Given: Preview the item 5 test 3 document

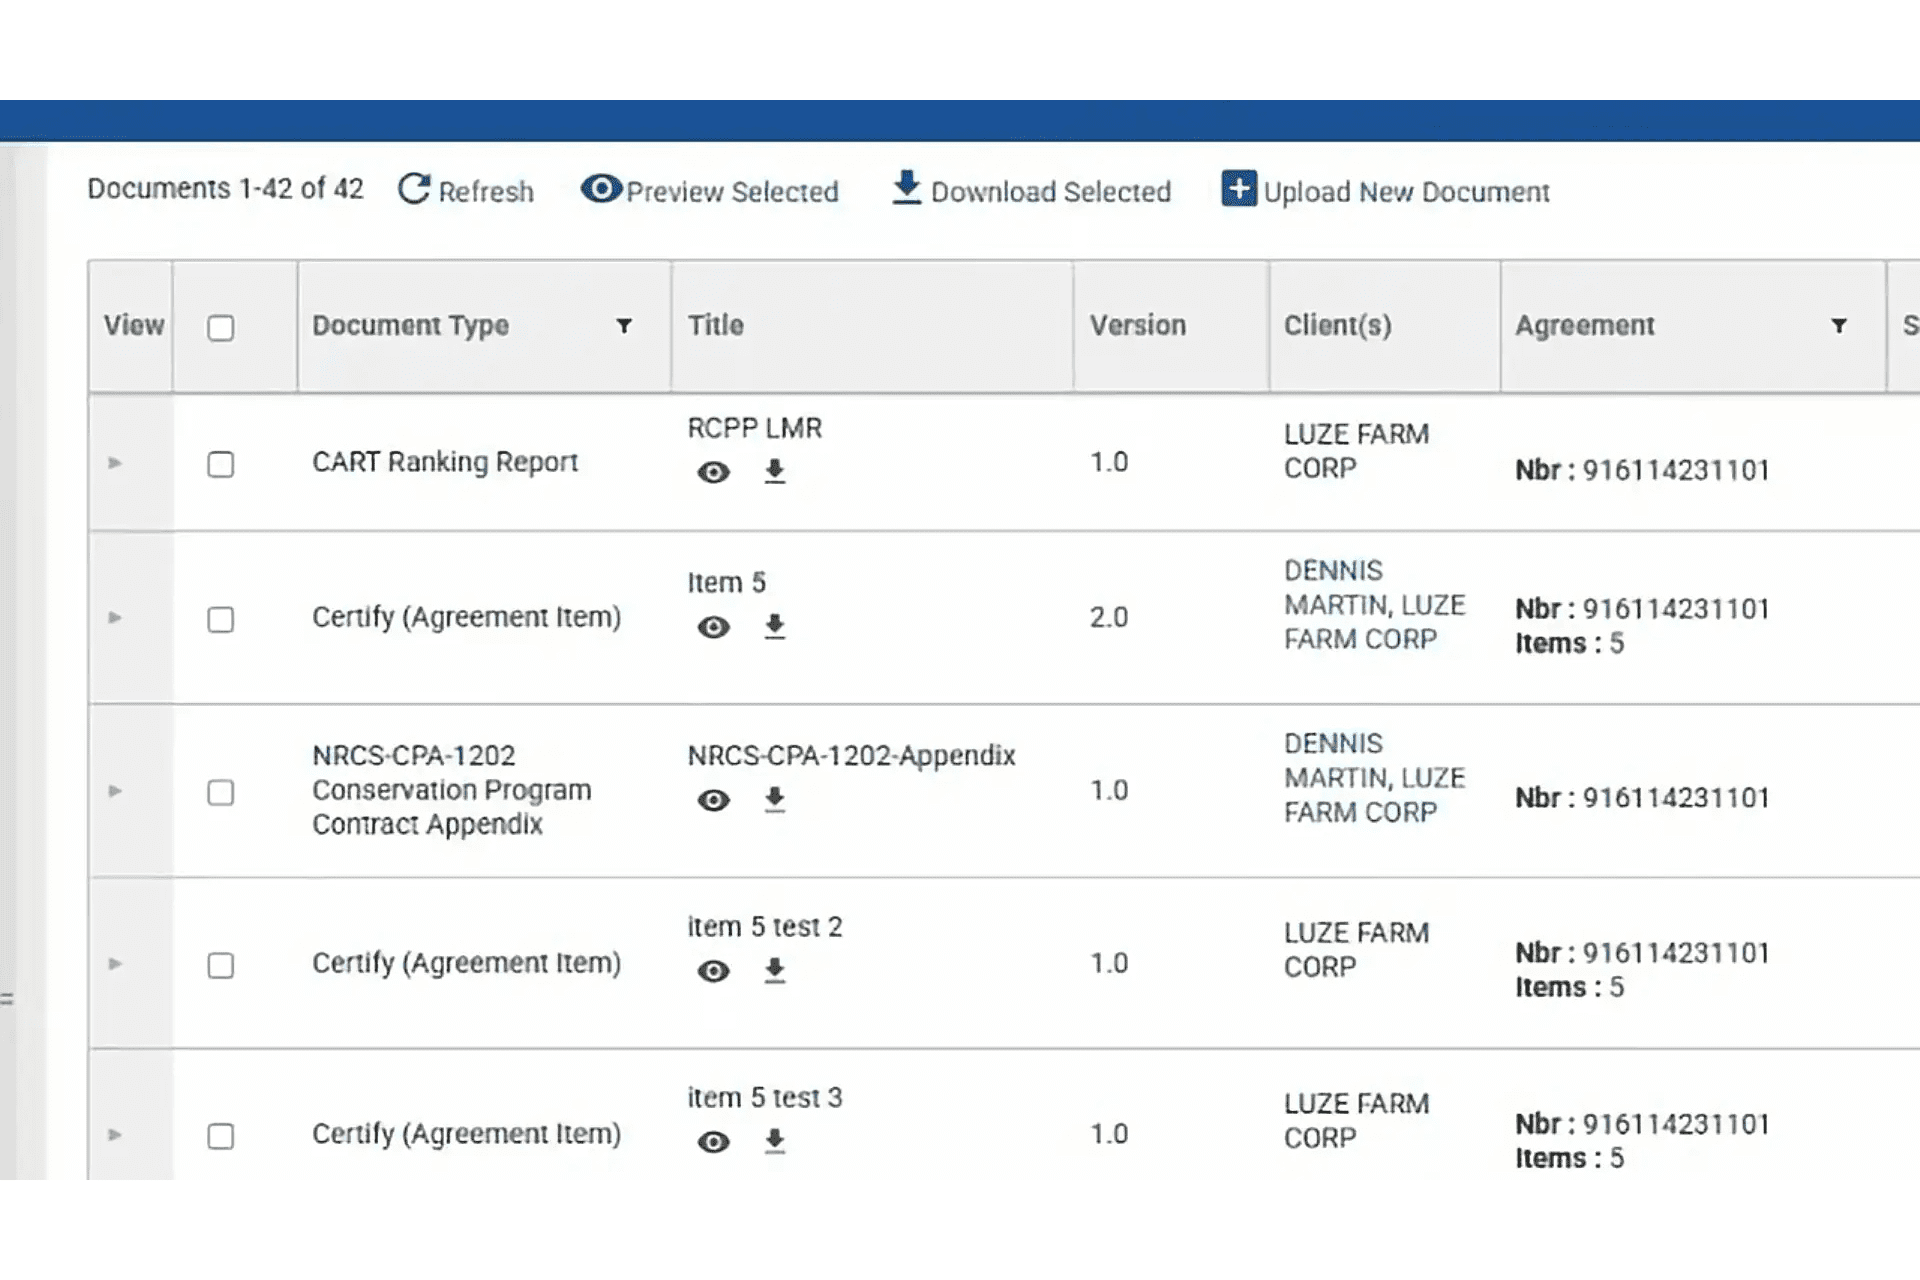Looking at the screenshot, I should click(x=713, y=1142).
